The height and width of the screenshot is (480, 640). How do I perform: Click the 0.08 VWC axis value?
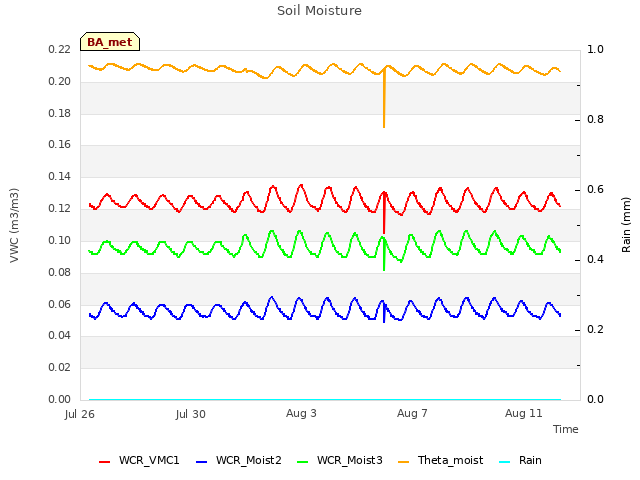point(60,272)
